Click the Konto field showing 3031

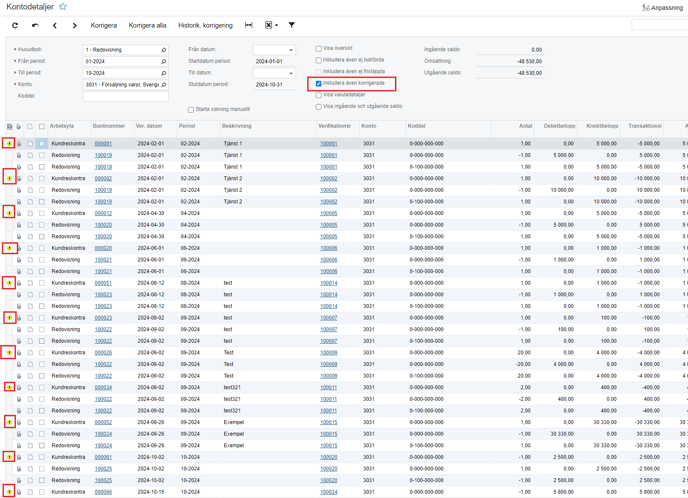125,85
